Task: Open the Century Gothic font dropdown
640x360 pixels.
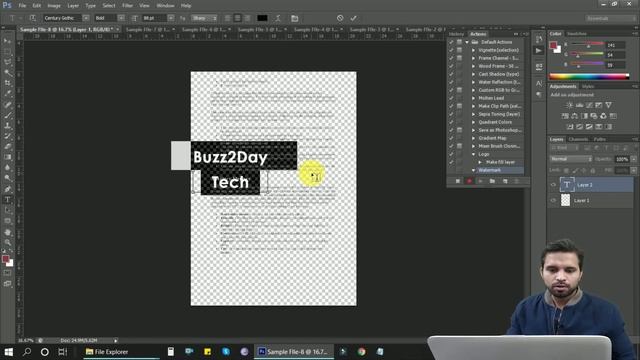Action: tap(86, 18)
